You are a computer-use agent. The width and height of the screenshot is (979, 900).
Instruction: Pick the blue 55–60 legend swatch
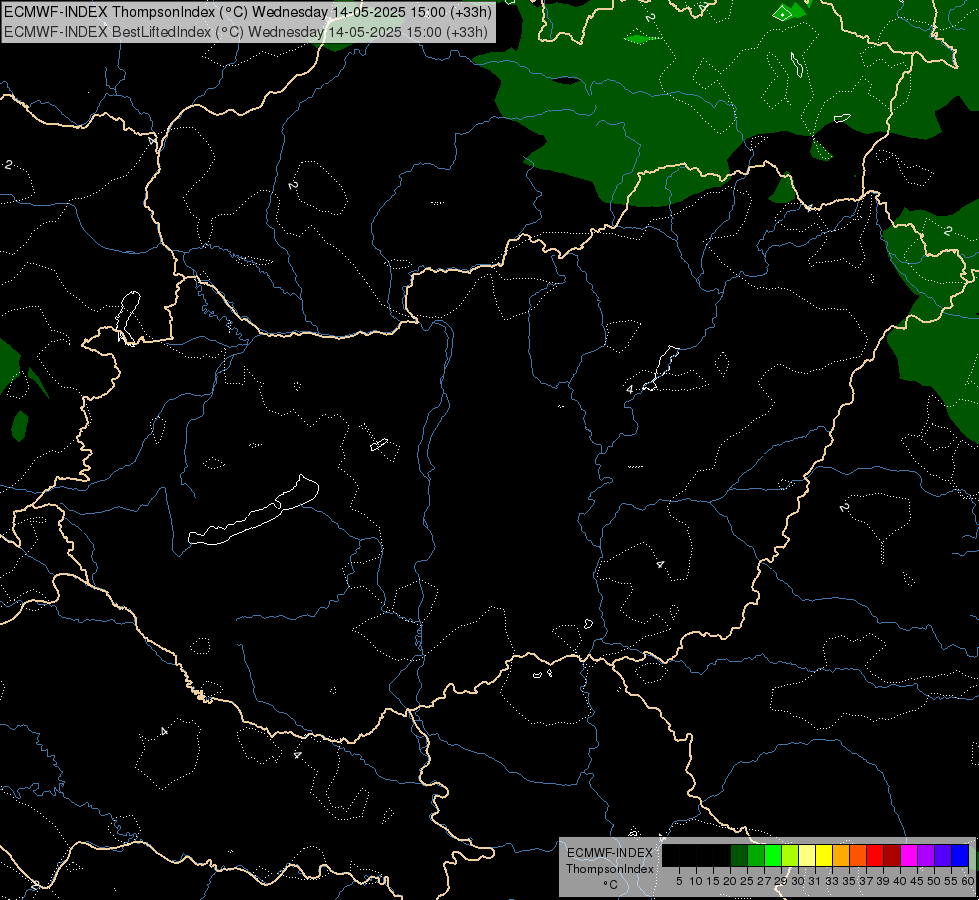[960, 855]
